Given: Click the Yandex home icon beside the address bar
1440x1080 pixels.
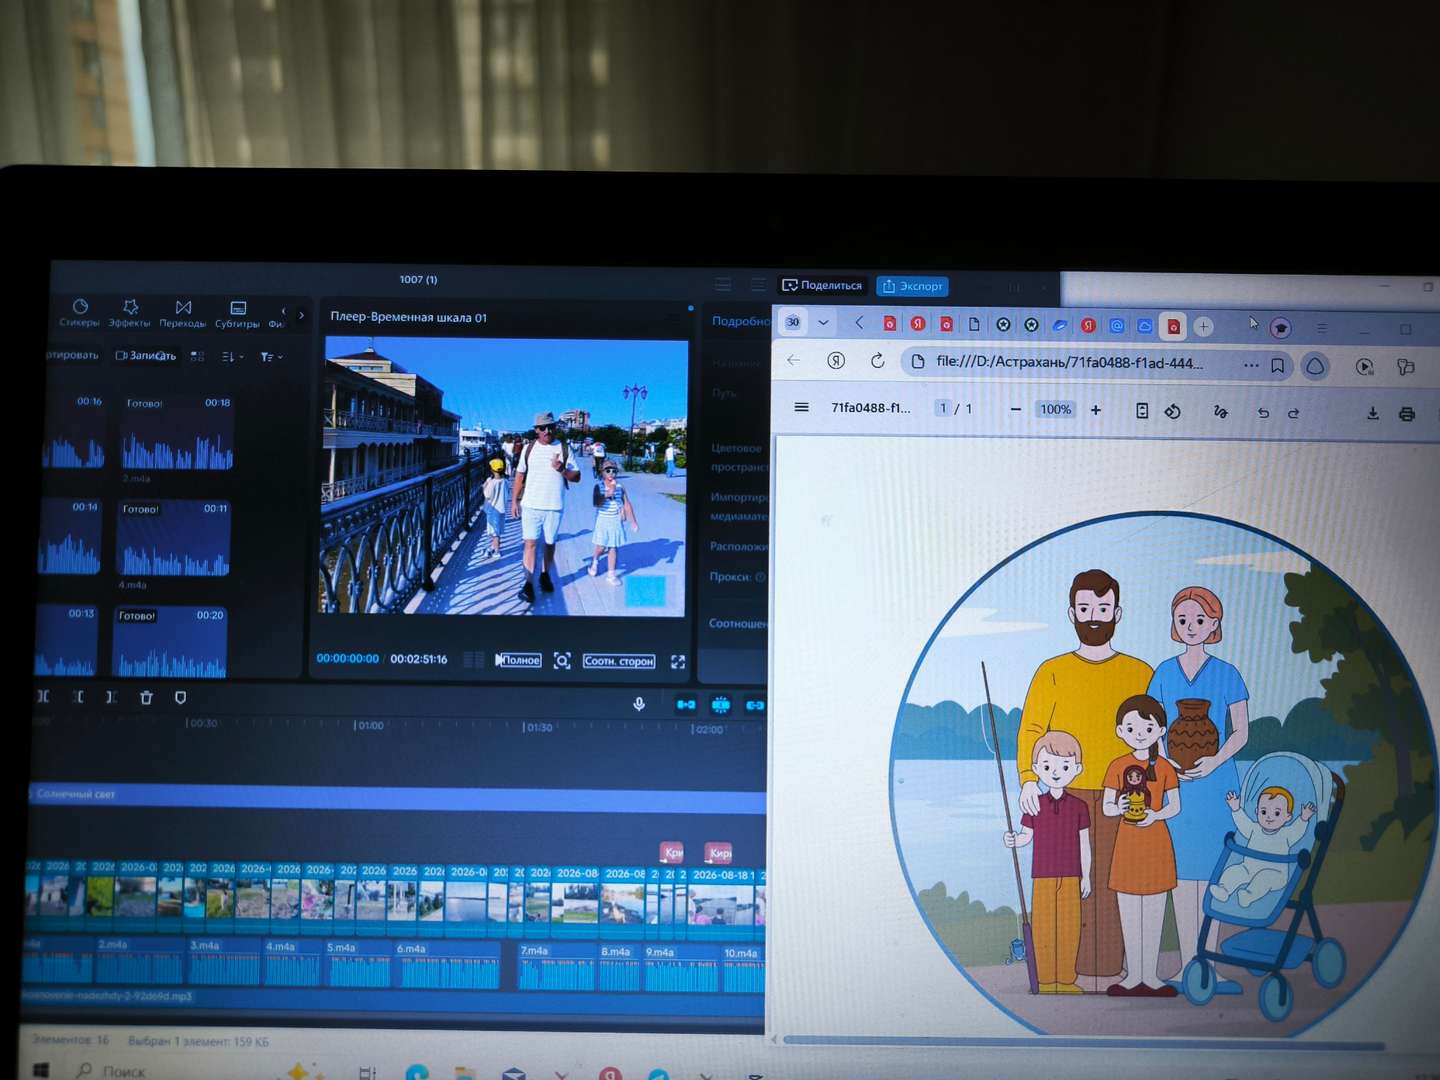Looking at the screenshot, I should point(836,360).
